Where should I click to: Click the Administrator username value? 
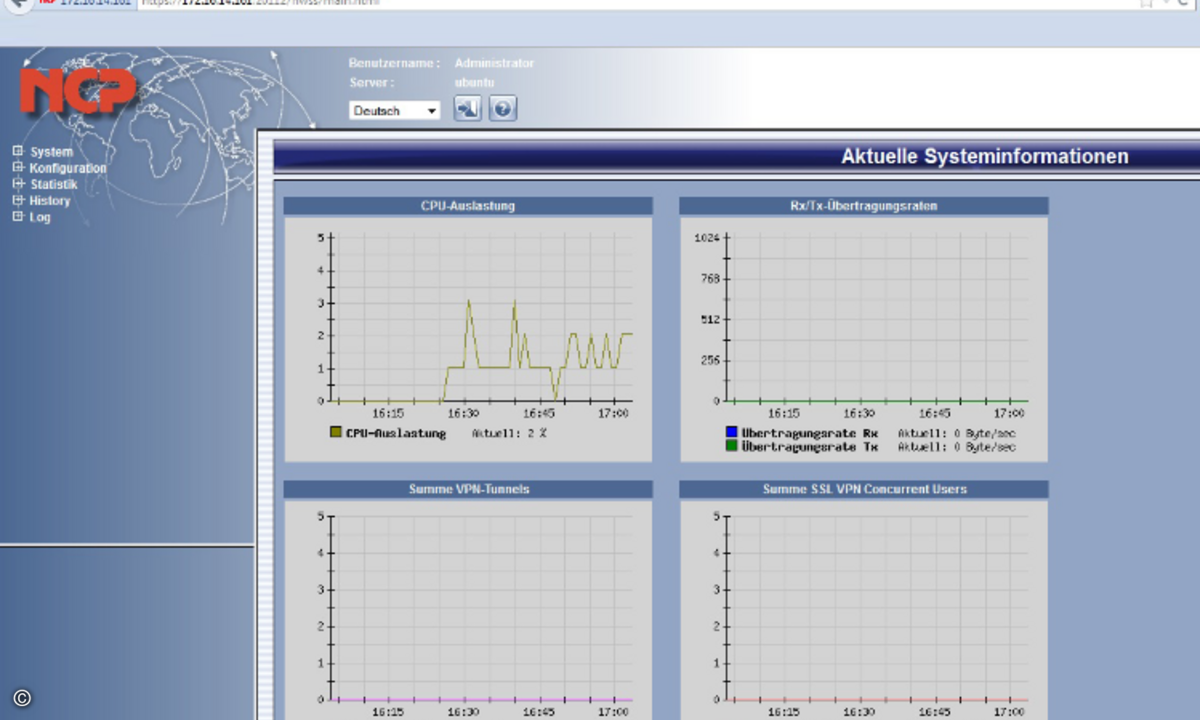(x=494, y=63)
